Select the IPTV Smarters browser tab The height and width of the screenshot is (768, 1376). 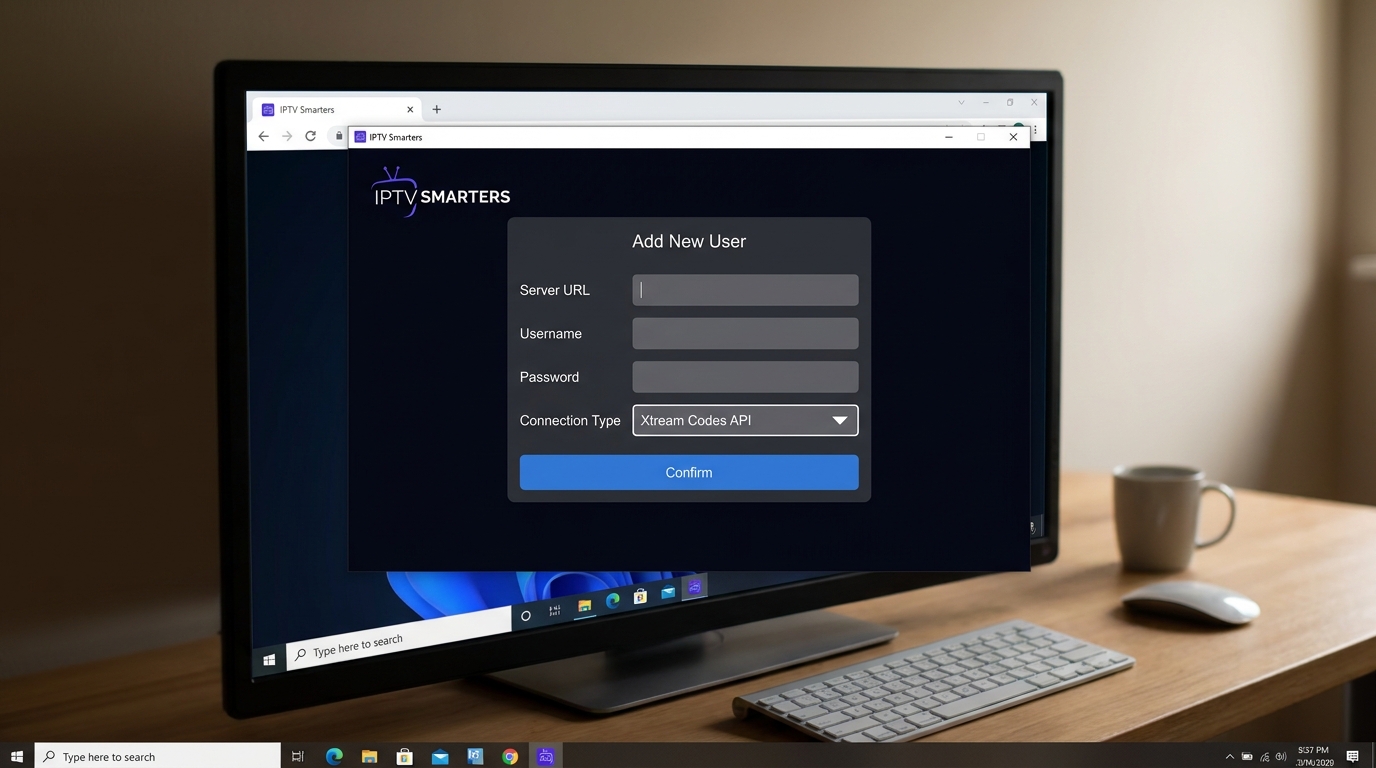click(x=335, y=109)
